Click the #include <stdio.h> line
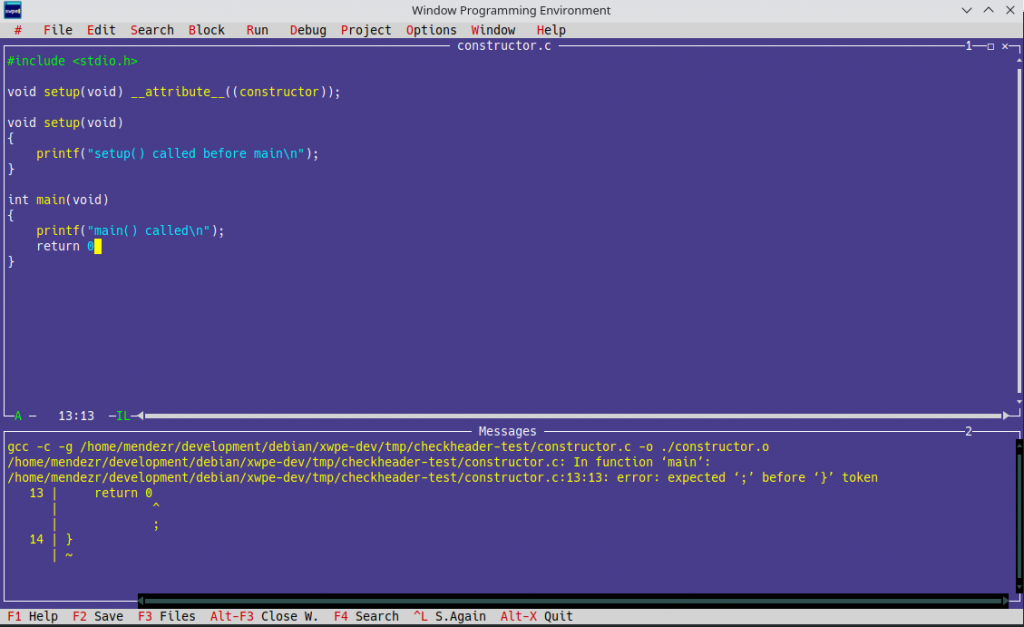1024x627 pixels. tap(72, 61)
